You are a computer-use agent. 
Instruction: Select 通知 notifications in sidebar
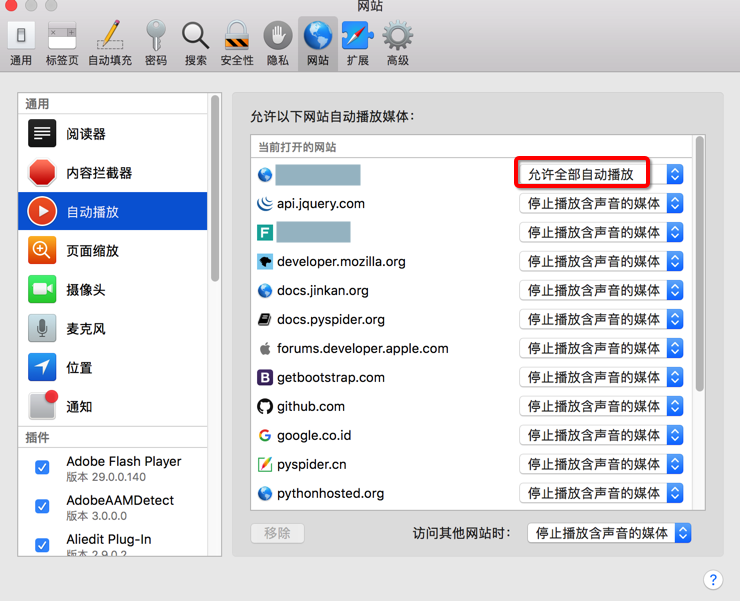[x=113, y=406]
